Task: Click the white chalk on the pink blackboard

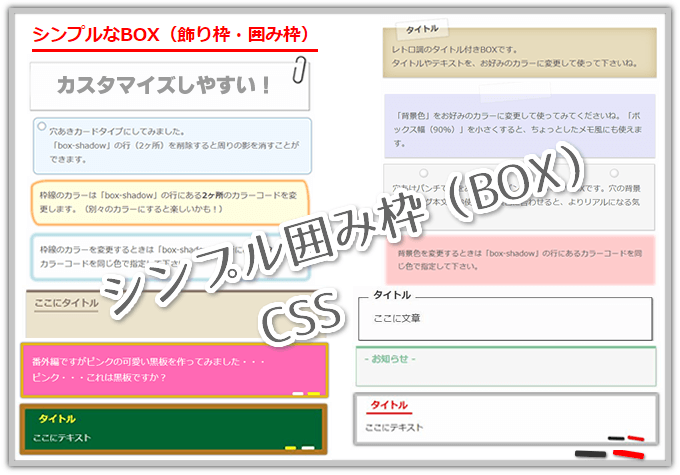Action: [298, 394]
